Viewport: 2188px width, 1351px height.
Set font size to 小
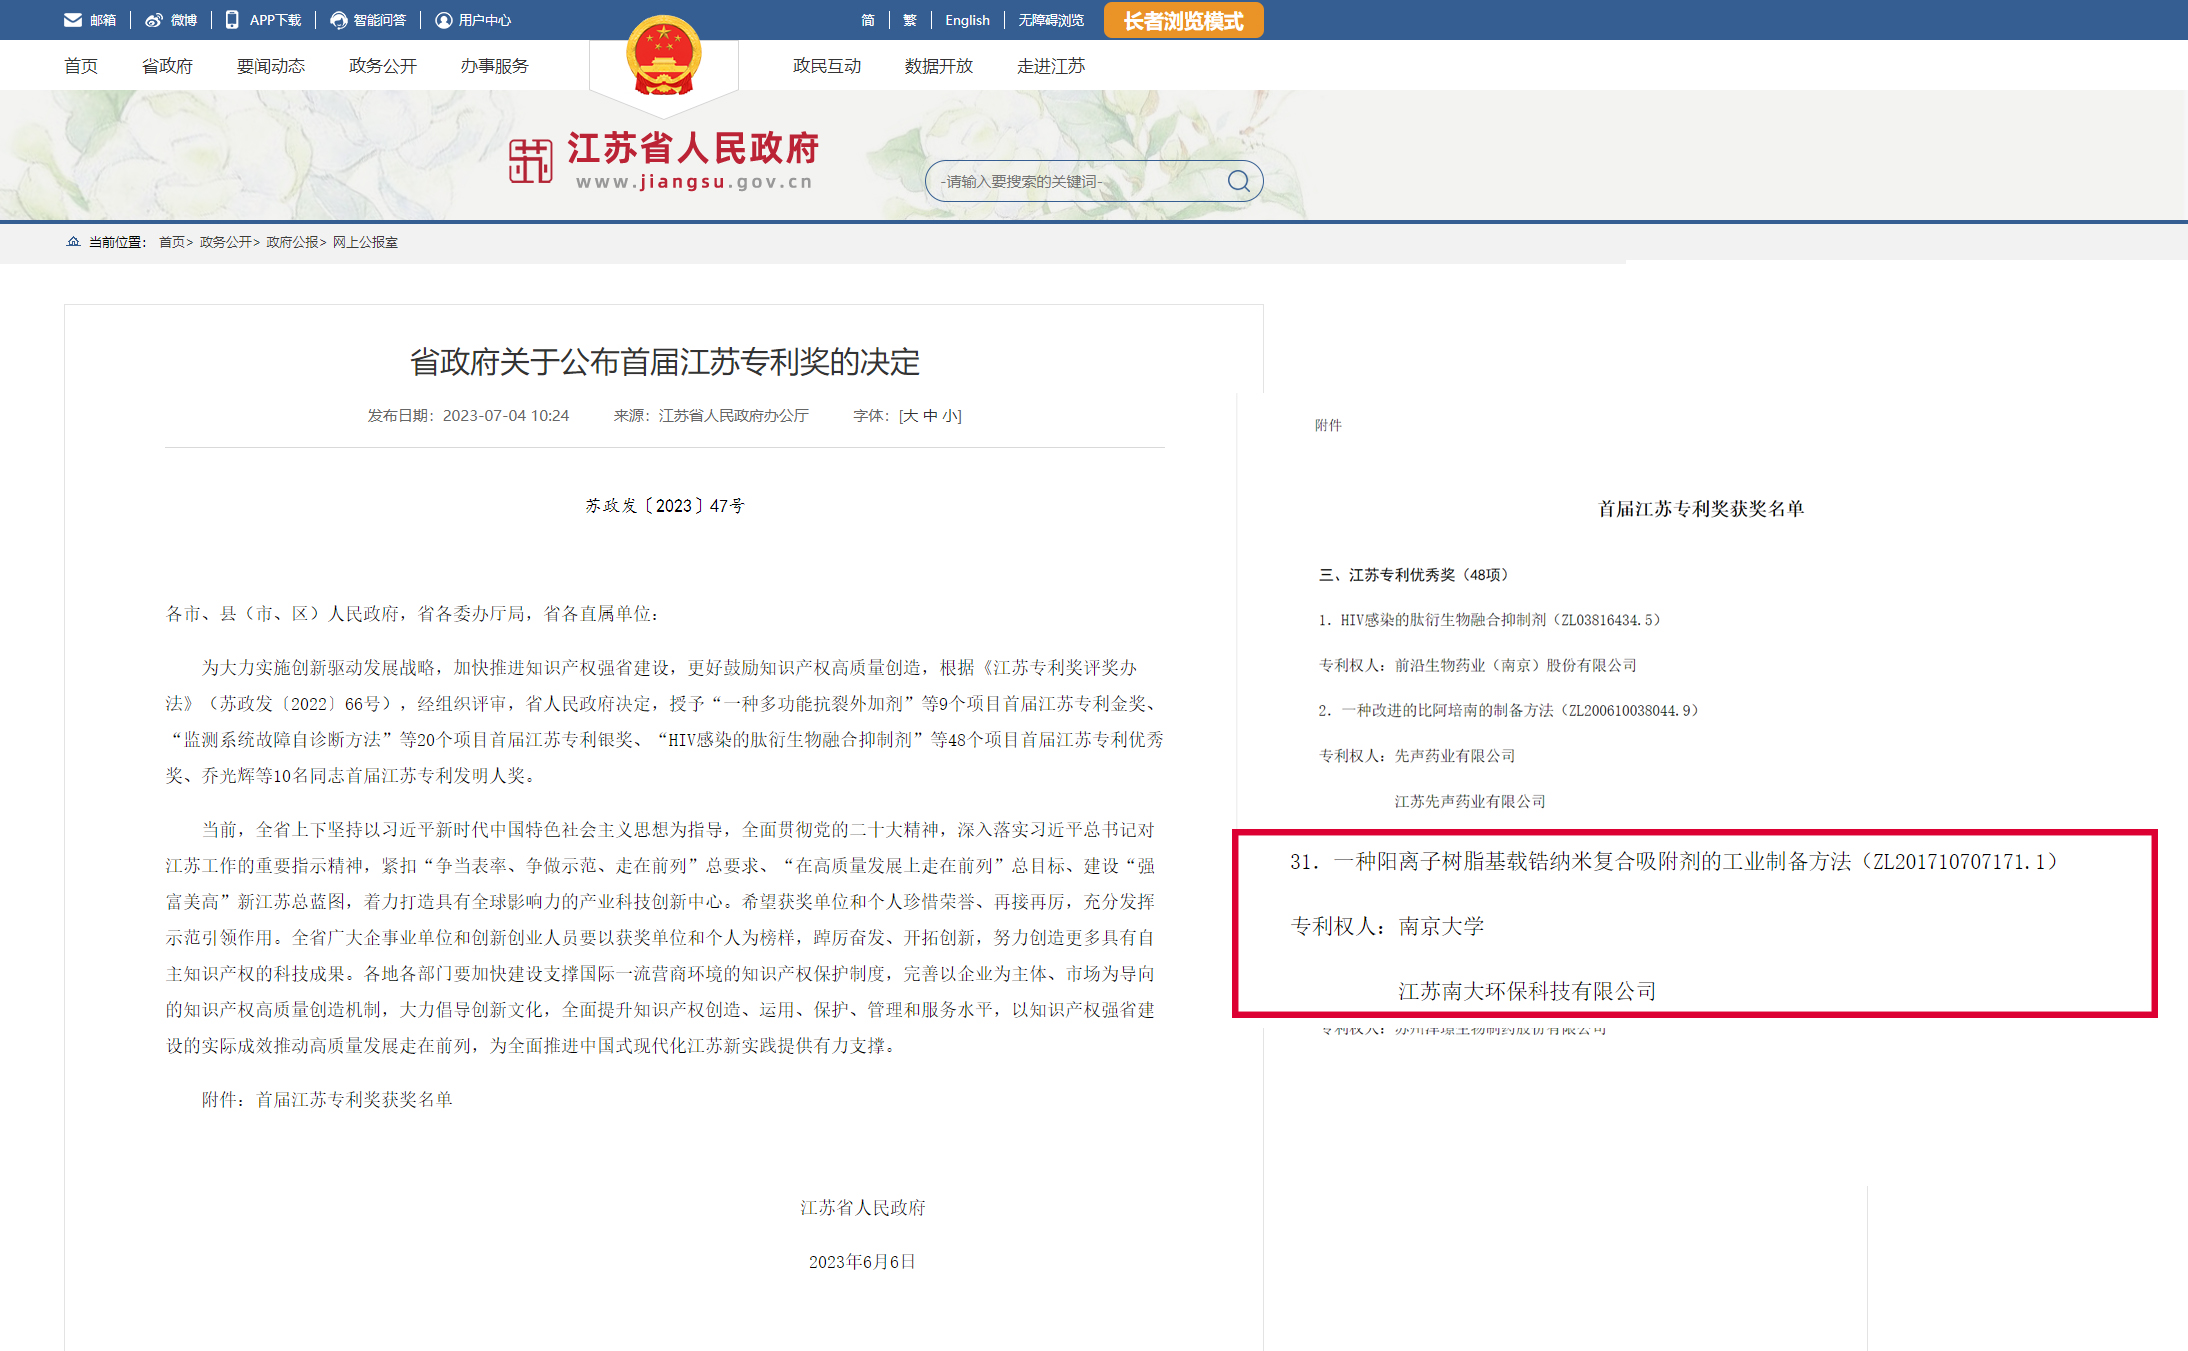(x=949, y=416)
